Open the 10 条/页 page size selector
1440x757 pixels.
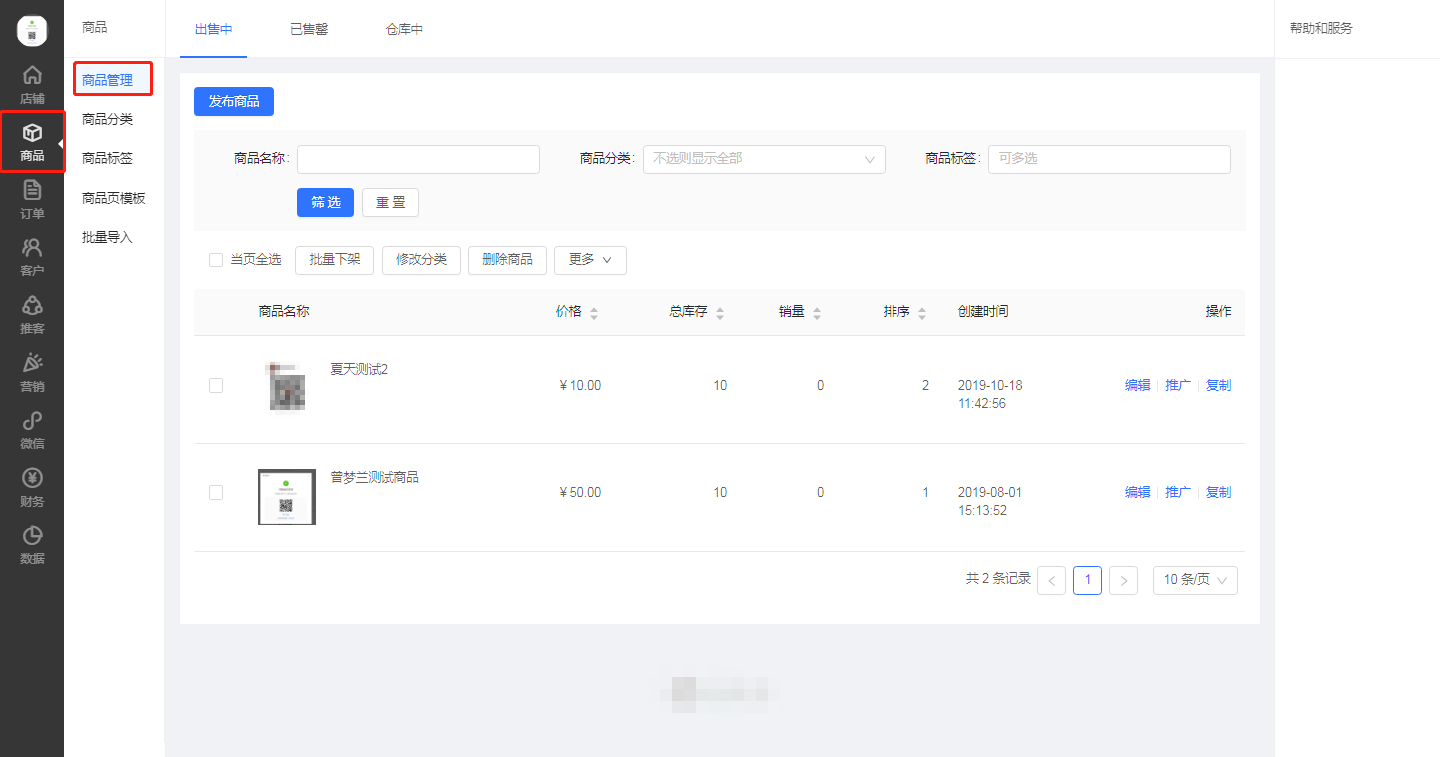(1194, 580)
